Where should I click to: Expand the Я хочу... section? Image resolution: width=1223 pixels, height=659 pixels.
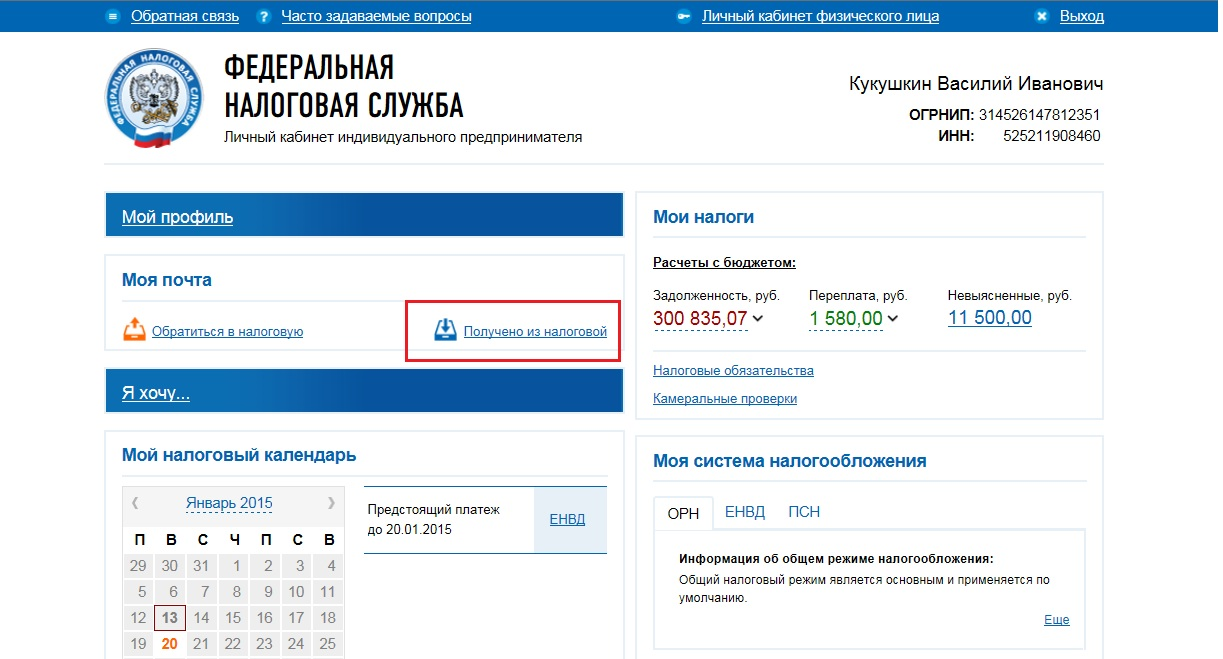point(156,393)
